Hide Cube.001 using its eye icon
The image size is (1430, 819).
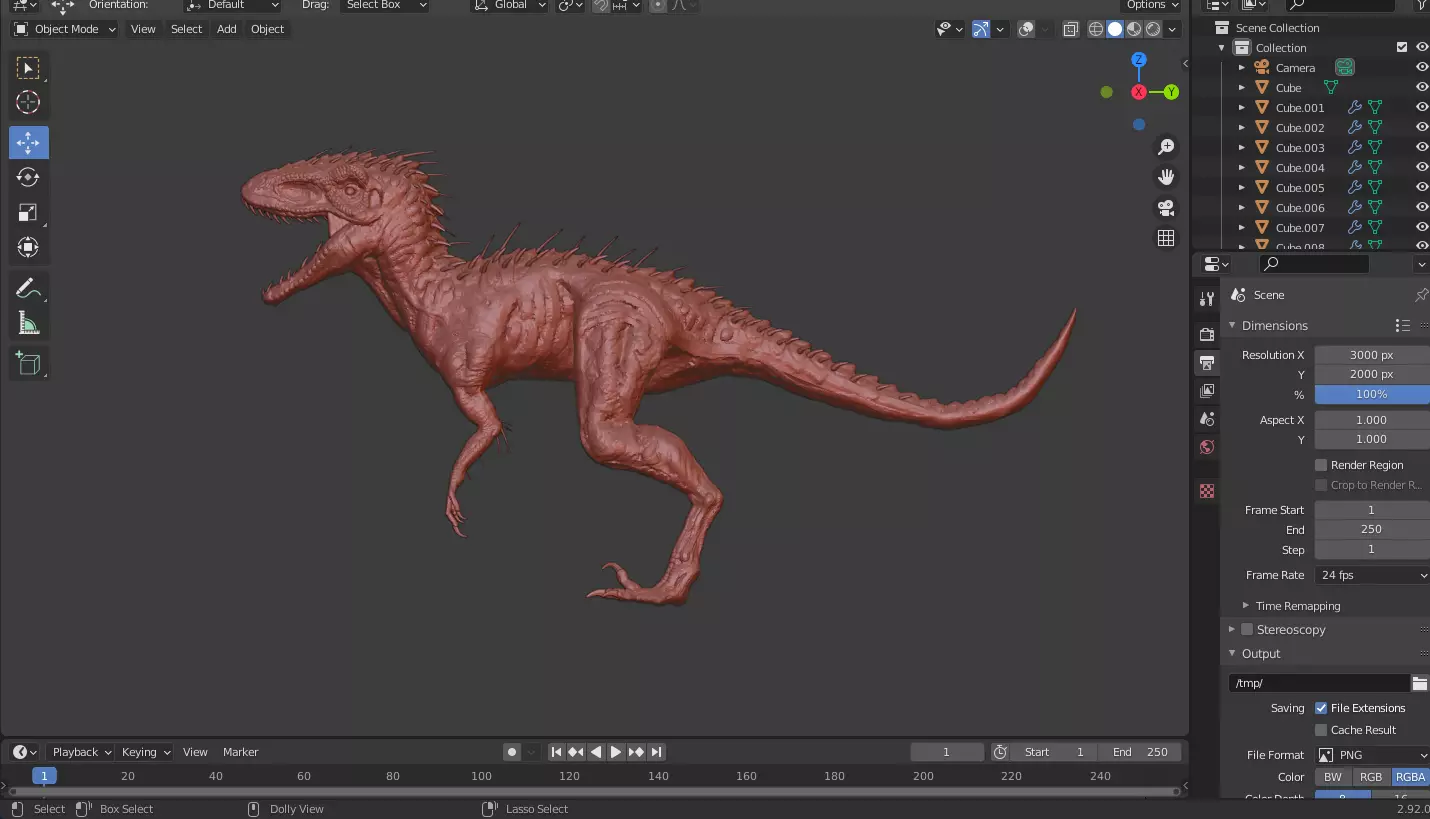pos(1421,108)
